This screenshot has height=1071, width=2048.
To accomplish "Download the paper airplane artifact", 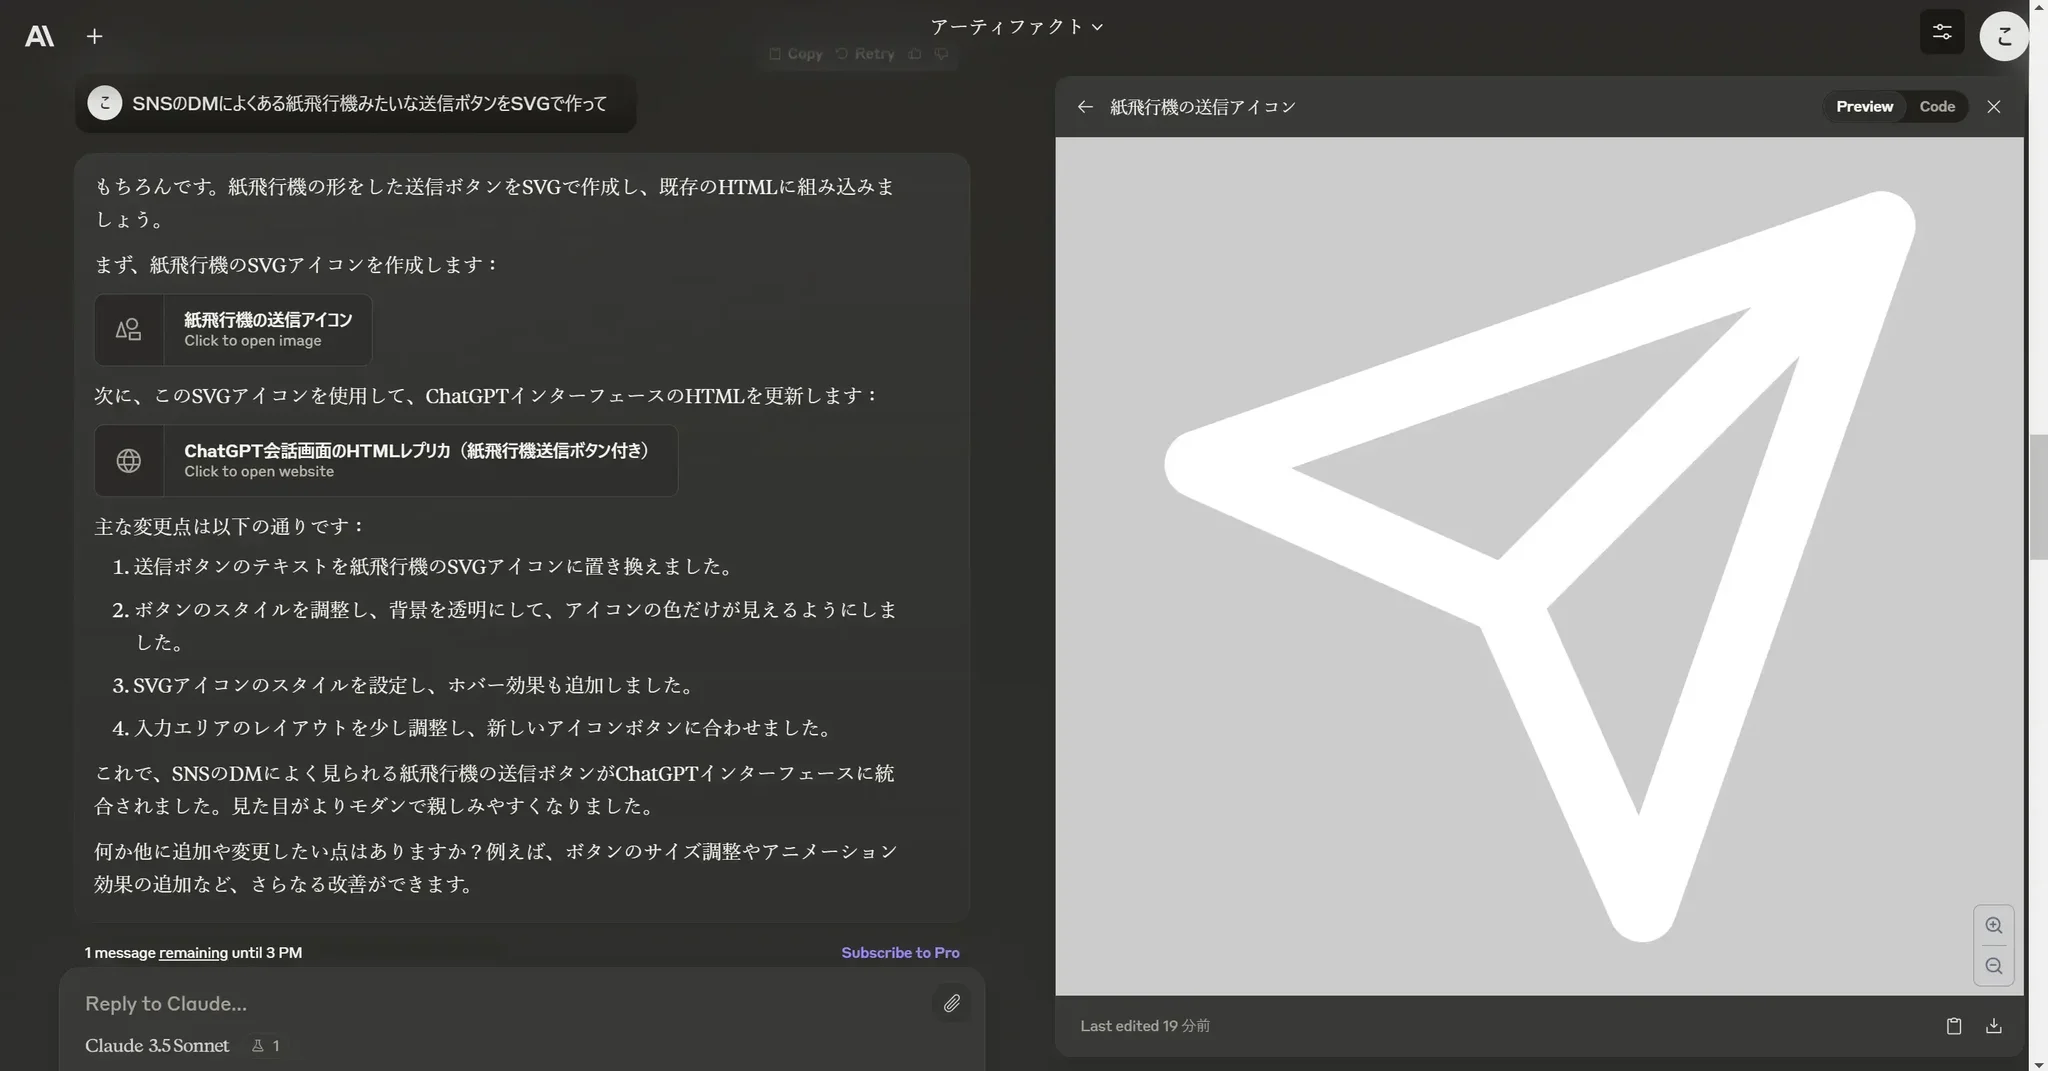I will coord(1993,1026).
